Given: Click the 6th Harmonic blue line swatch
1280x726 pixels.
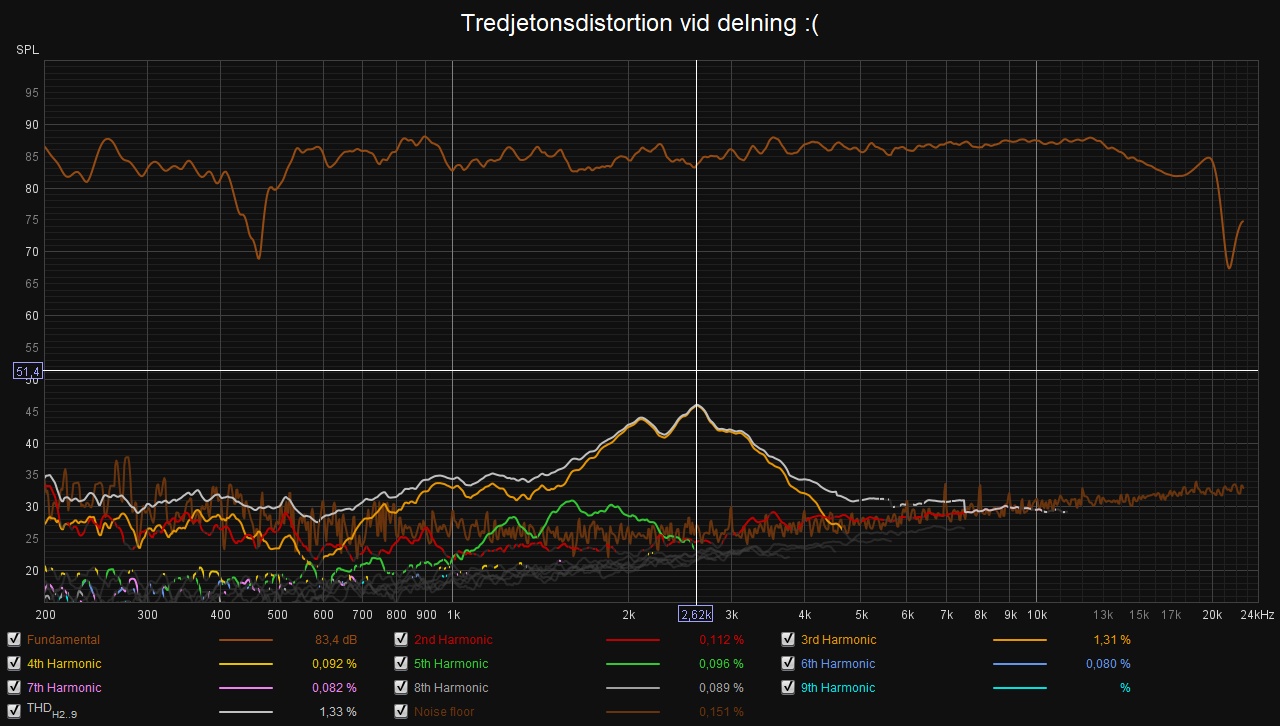Looking at the screenshot, I should click(1020, 664).
